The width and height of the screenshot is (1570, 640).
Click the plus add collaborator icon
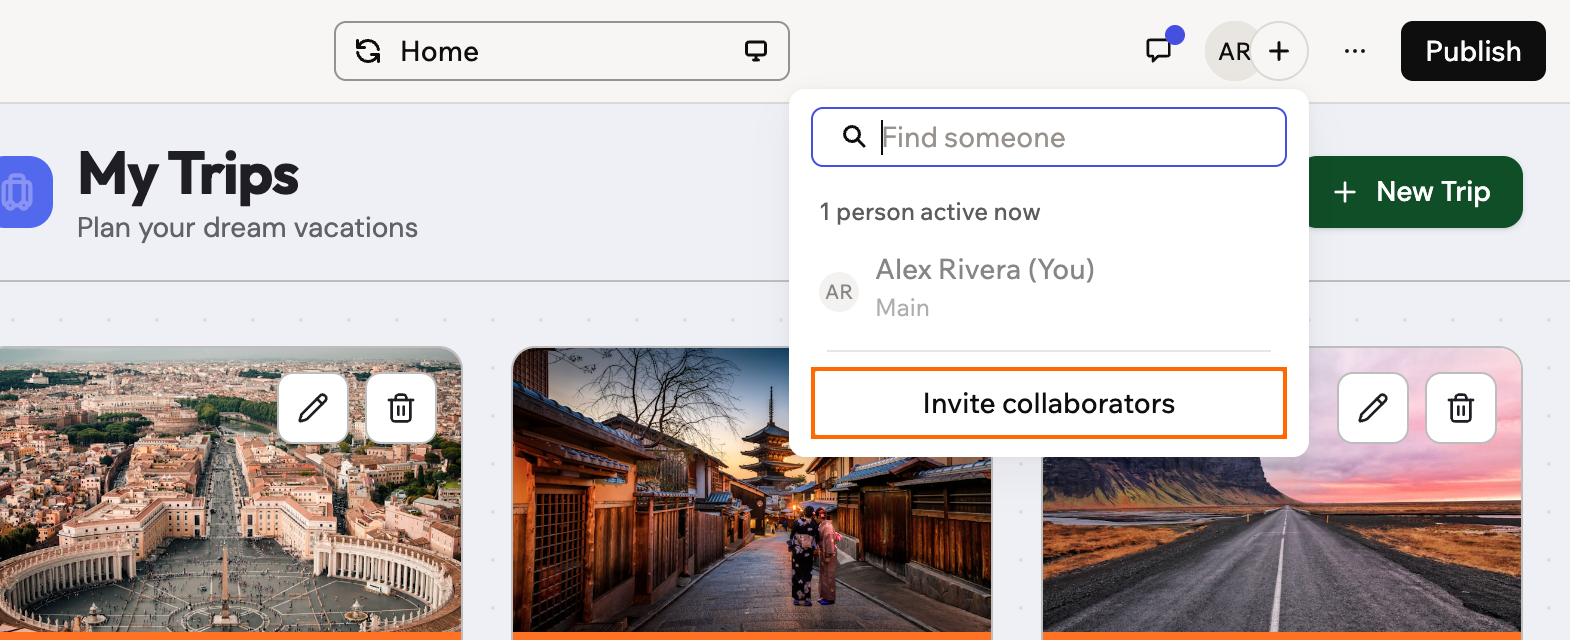pos(1279,51)
